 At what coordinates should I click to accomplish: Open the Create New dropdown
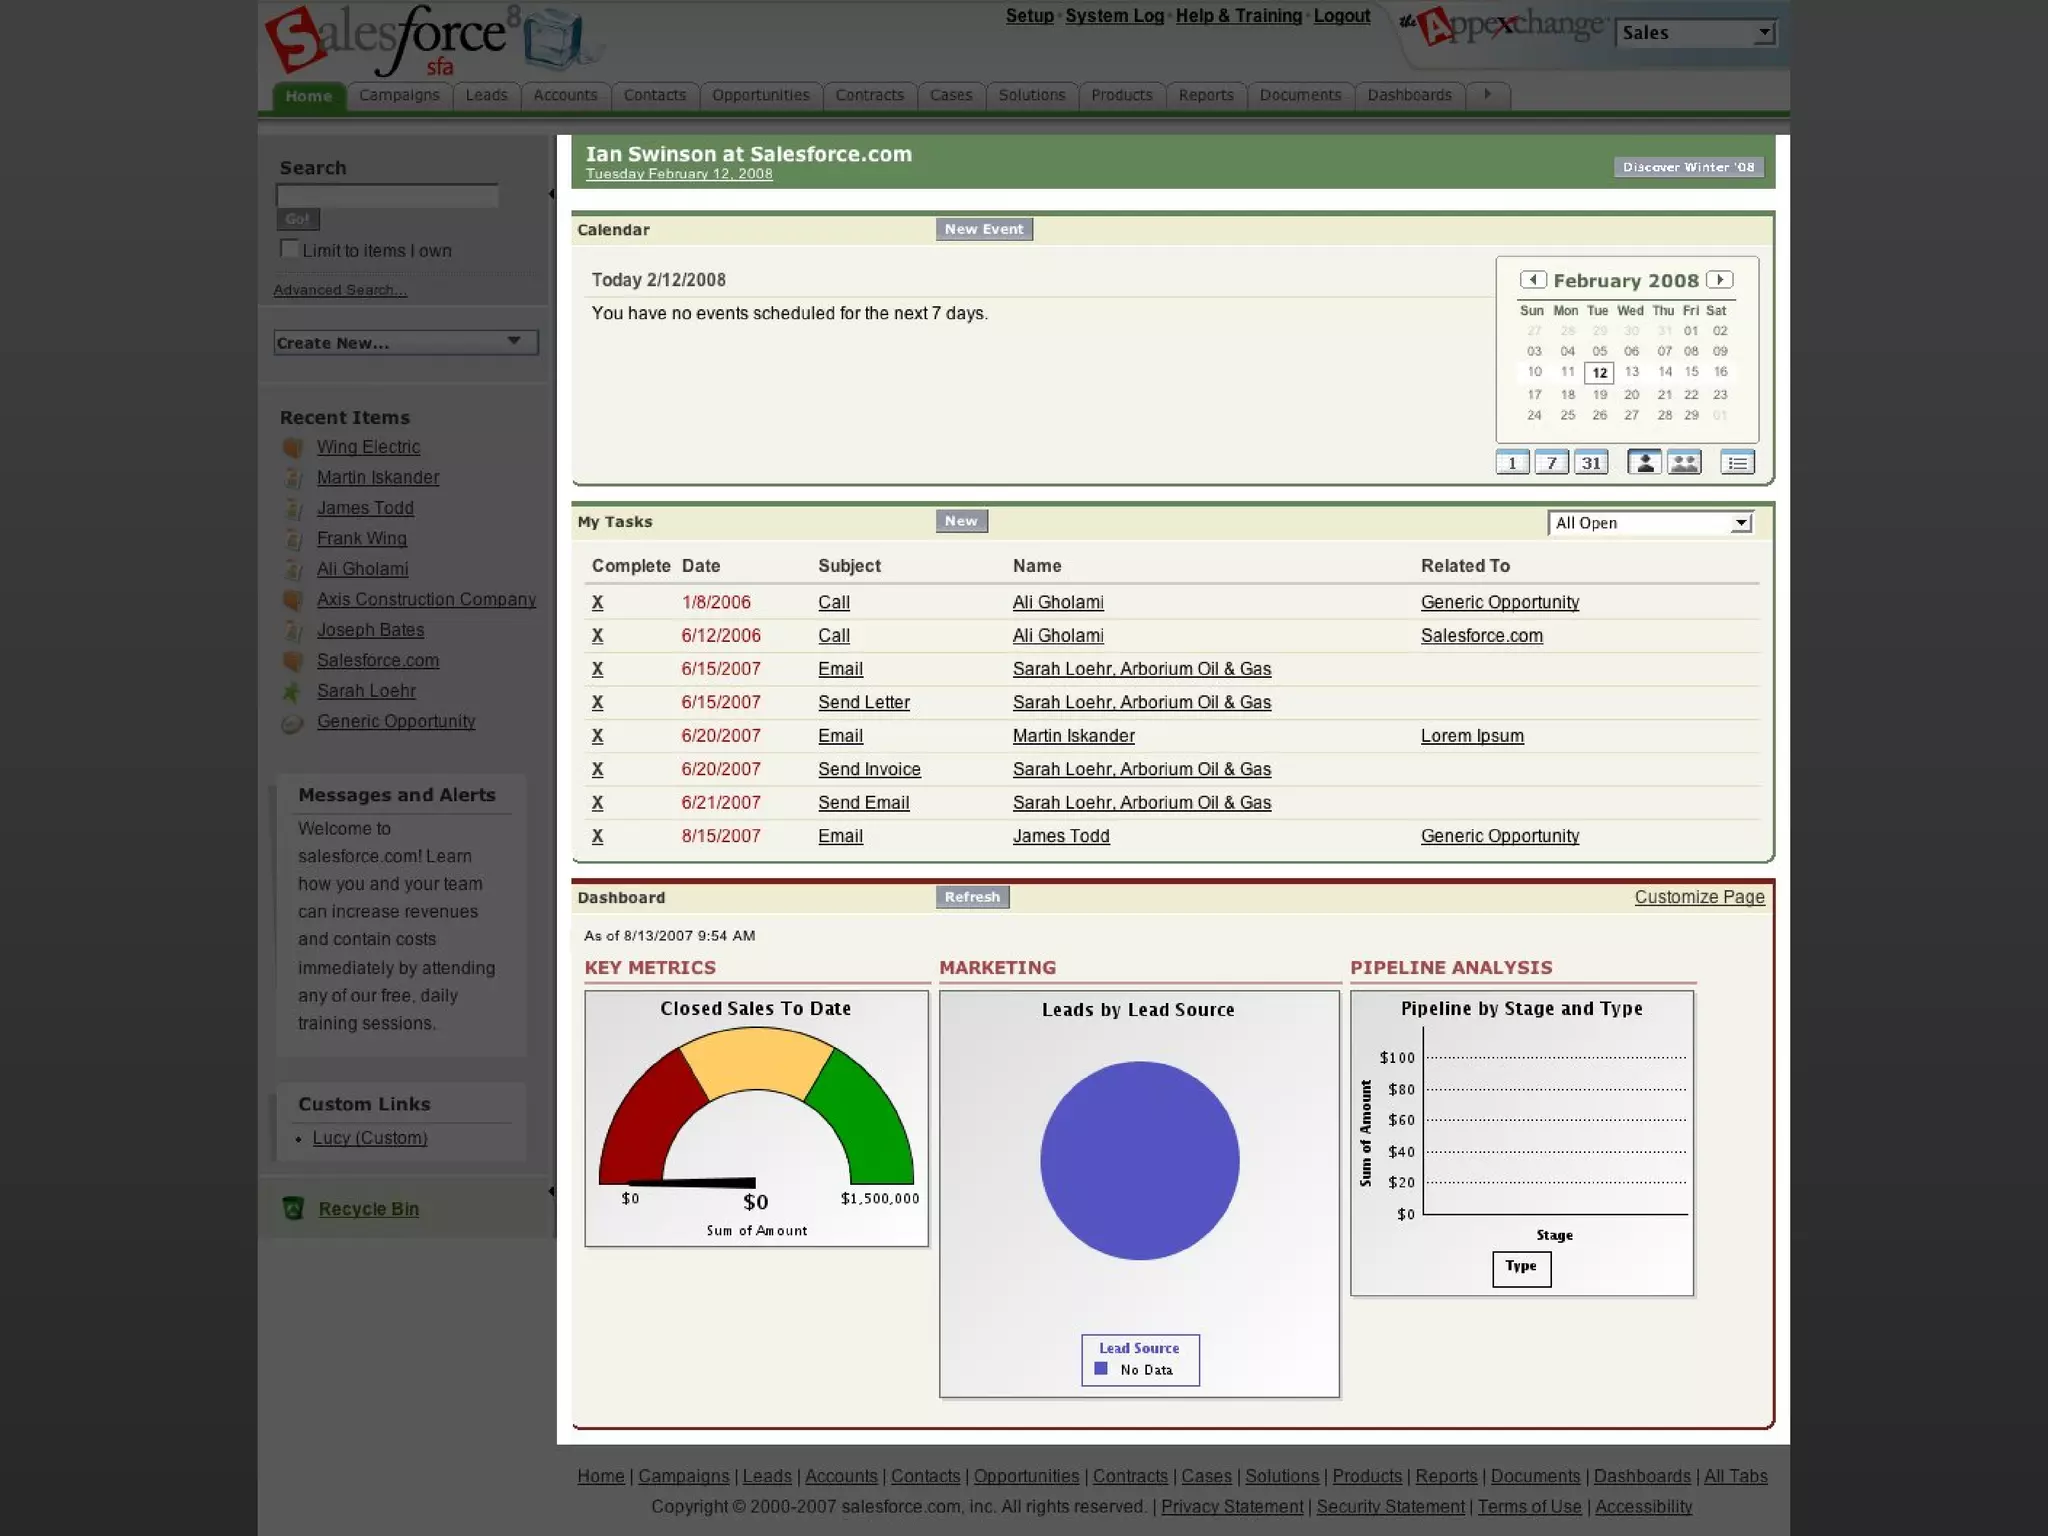click(405, 343)
